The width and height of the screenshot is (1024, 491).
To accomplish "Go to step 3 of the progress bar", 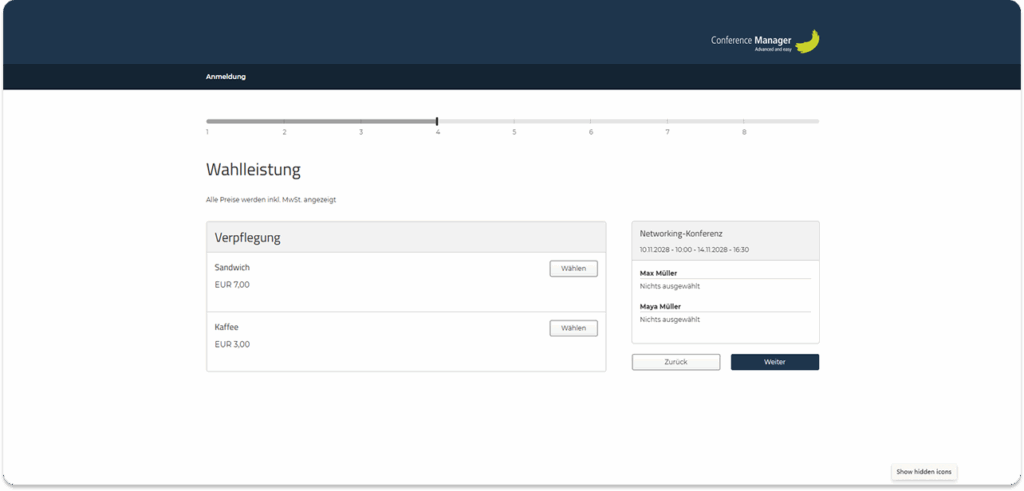I will [361, 132].
